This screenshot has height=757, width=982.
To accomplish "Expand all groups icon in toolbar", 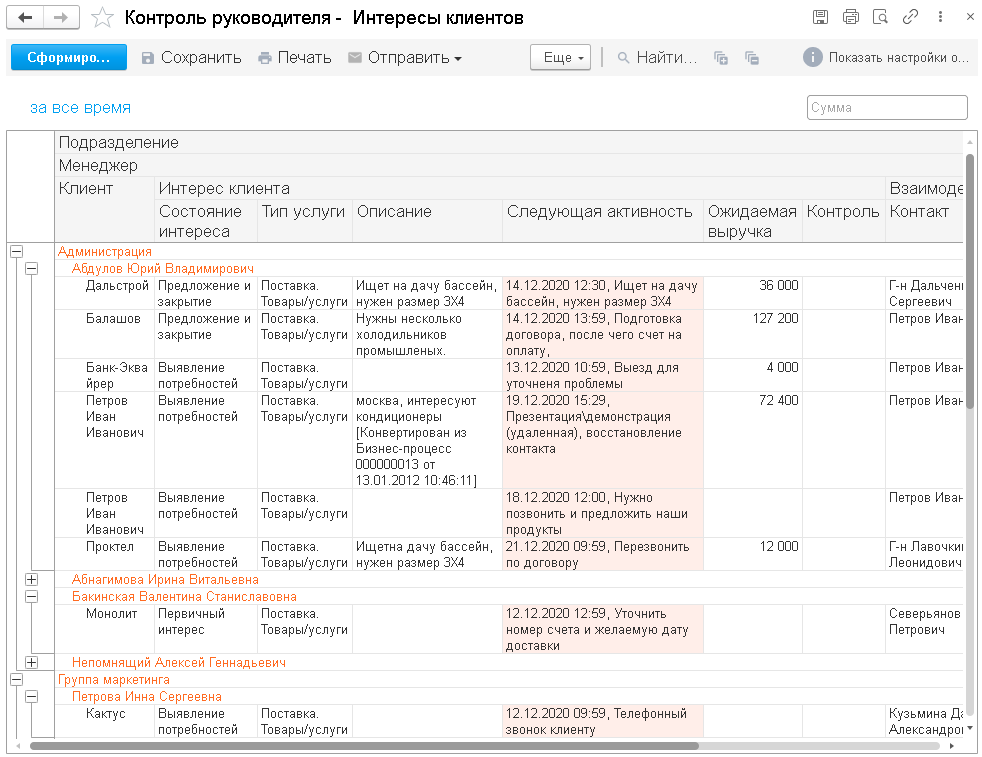I will click(x=721, y=58).
